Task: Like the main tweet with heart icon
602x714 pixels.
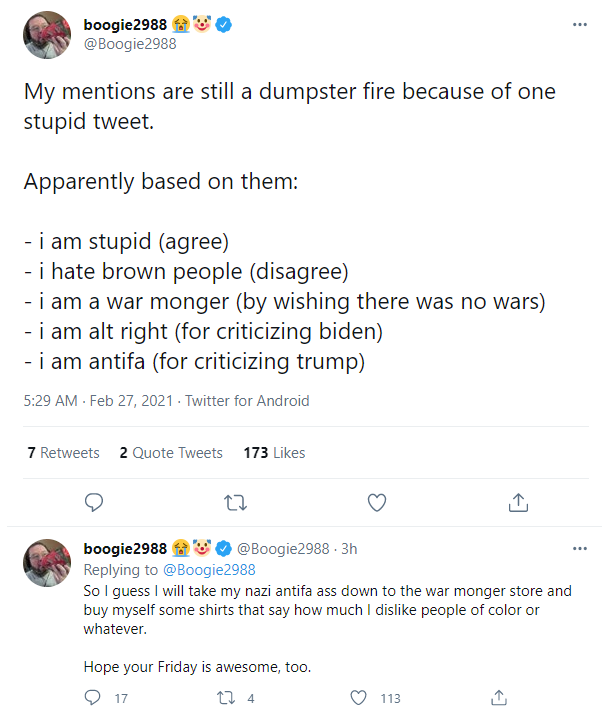Action: [x=377, y=503]
